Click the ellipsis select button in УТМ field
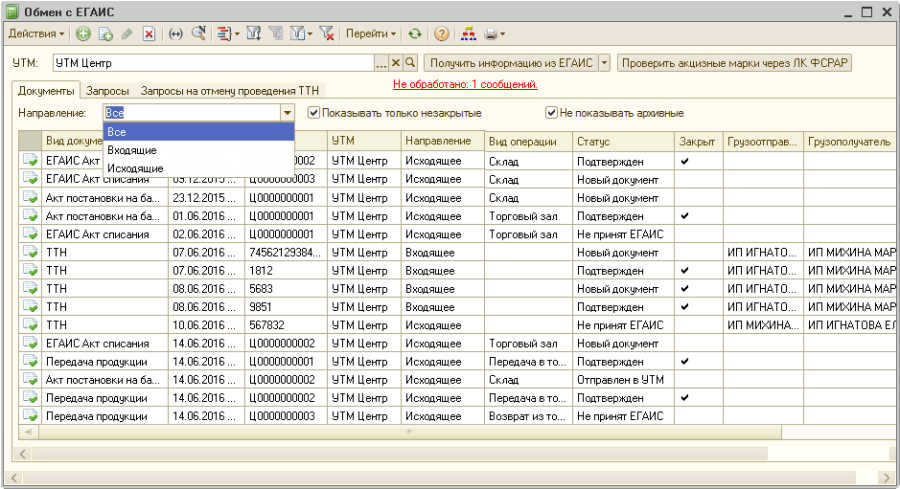This screenshot has height=489, width=900. tap(381, 63)
